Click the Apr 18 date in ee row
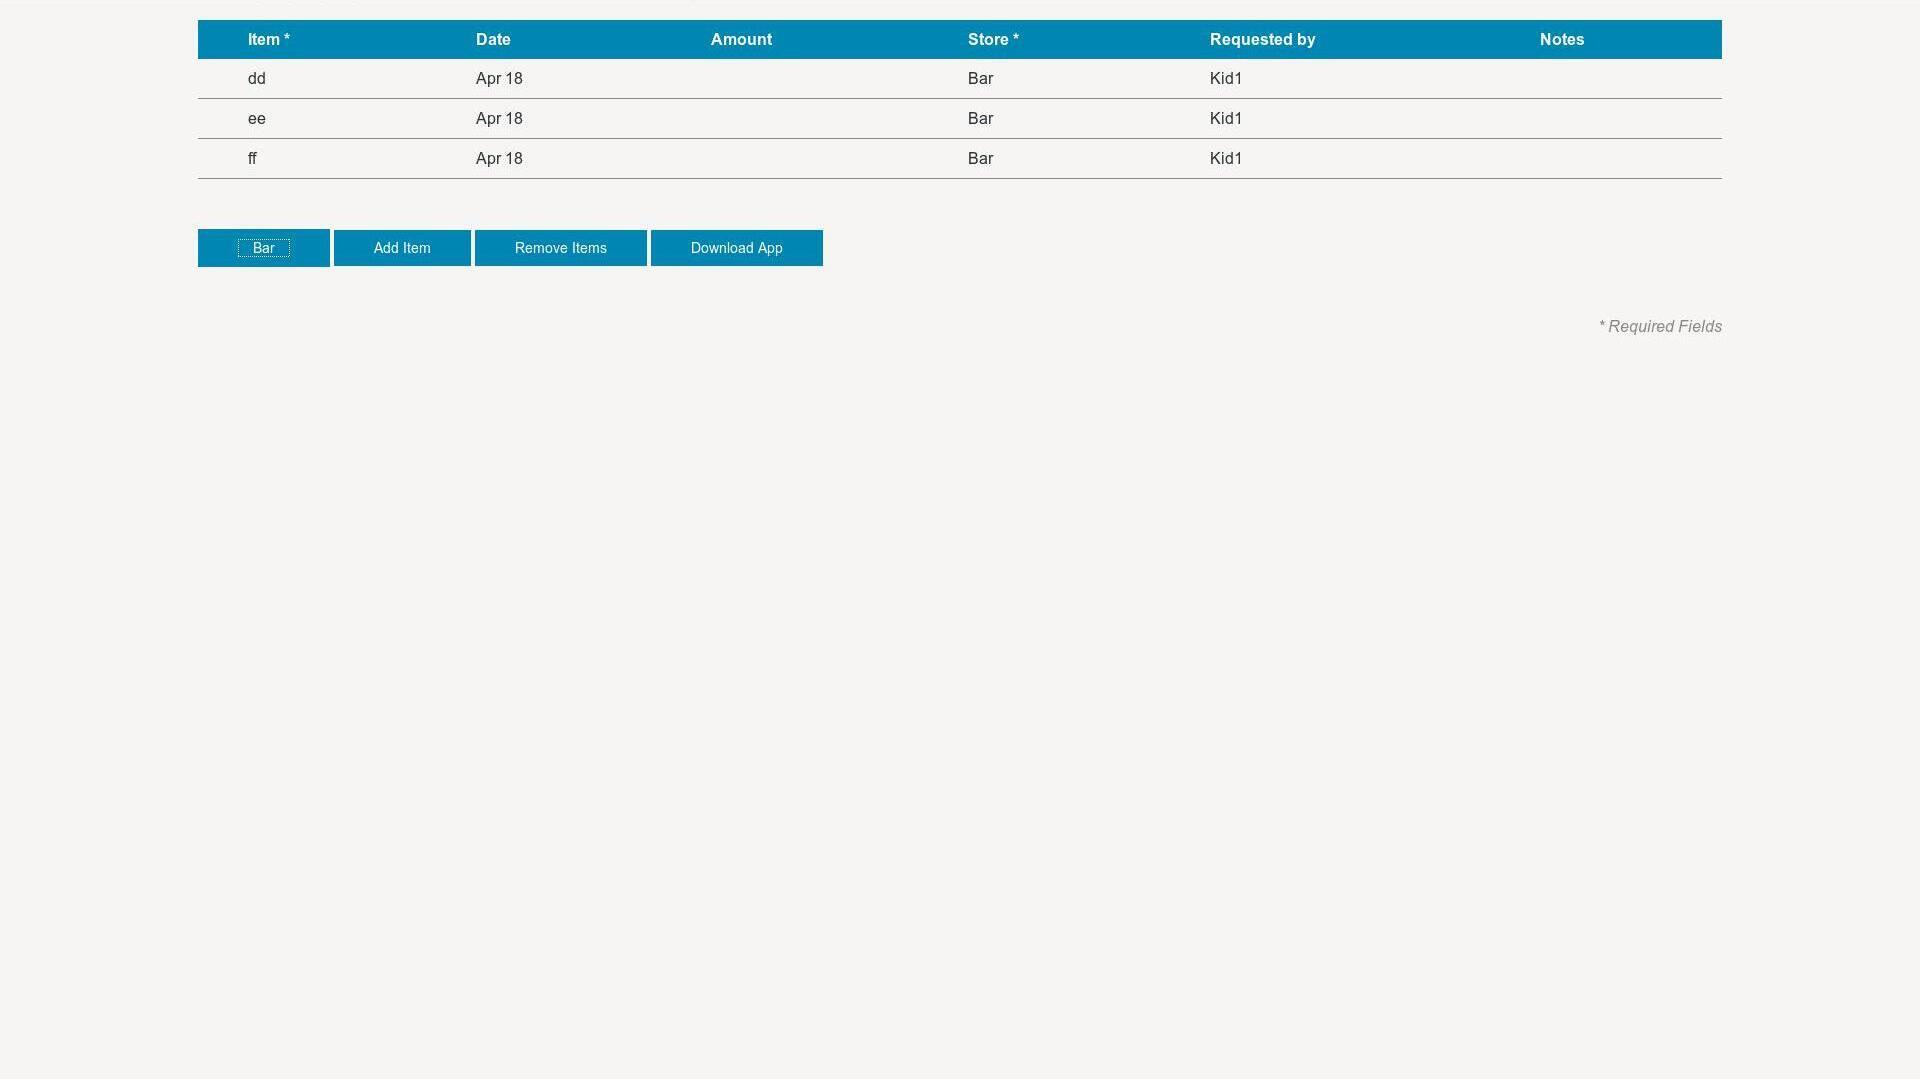Viewport: 1920px width, 1079px height. (x=499, y=119)
